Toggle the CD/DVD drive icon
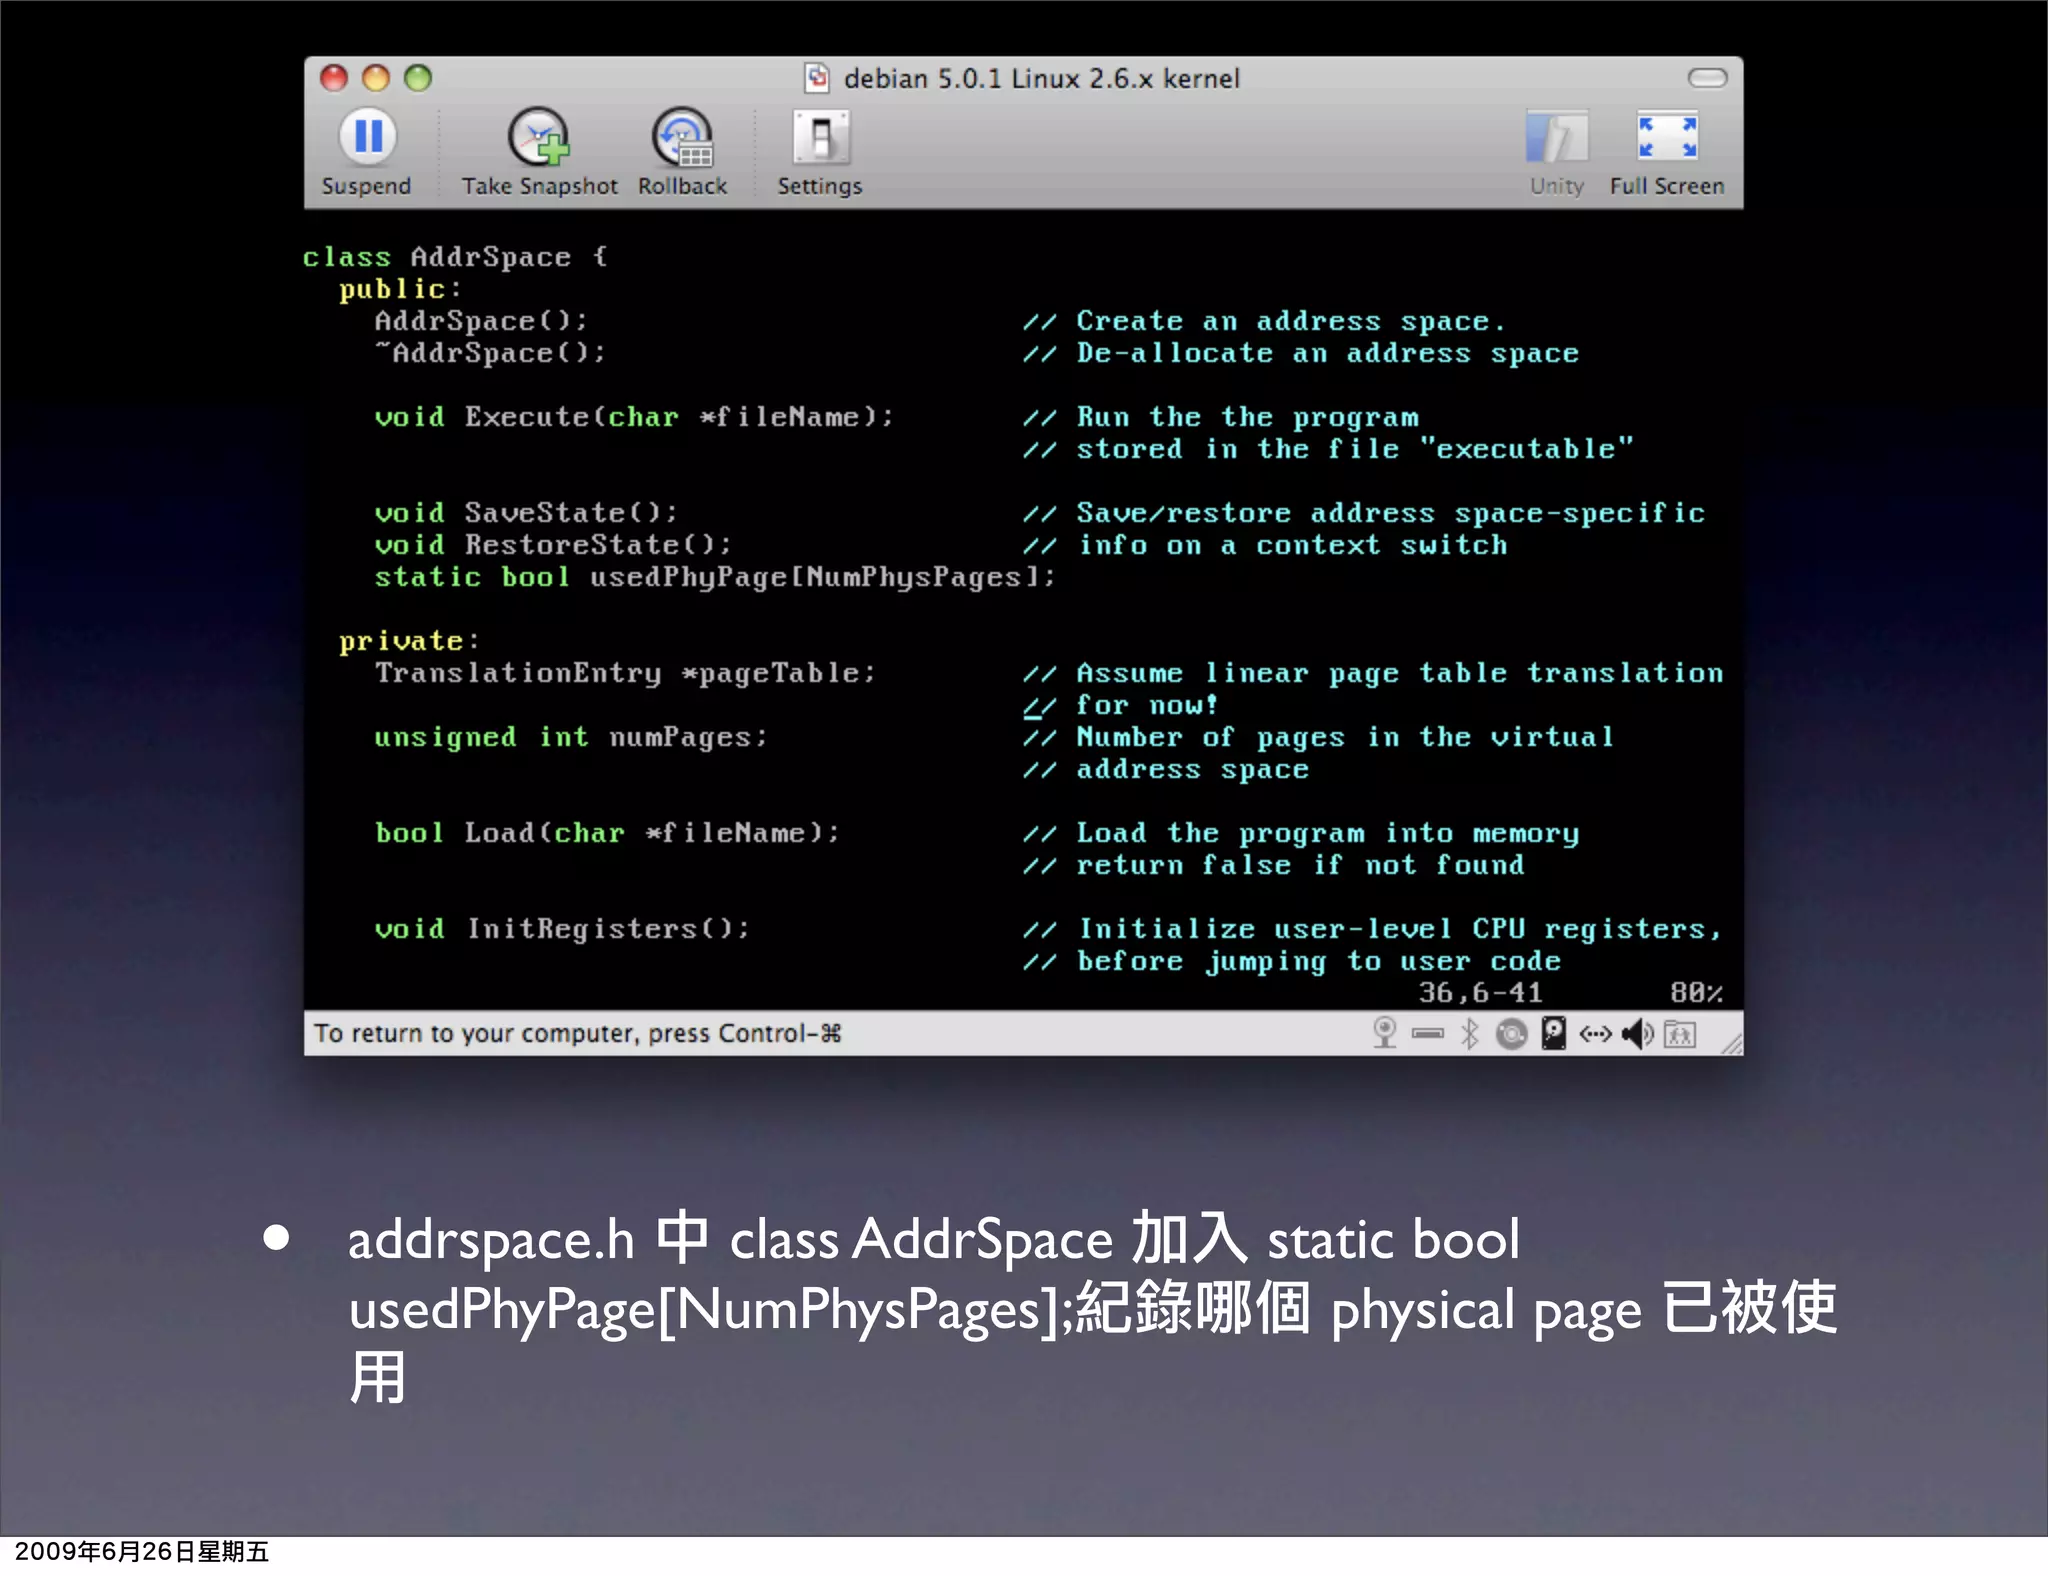This screenshot has height=1576, width=2048. pos(1511,1033)
